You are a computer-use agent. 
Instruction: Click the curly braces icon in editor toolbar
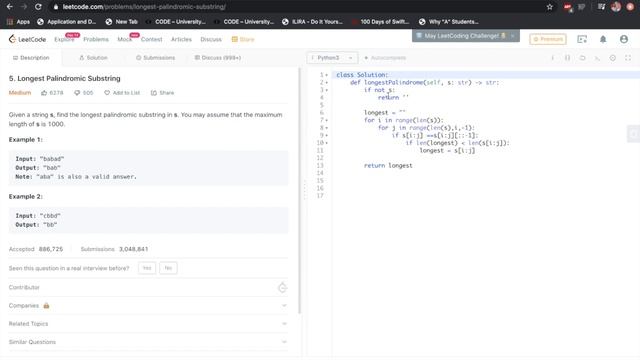[x=567, y=58]
